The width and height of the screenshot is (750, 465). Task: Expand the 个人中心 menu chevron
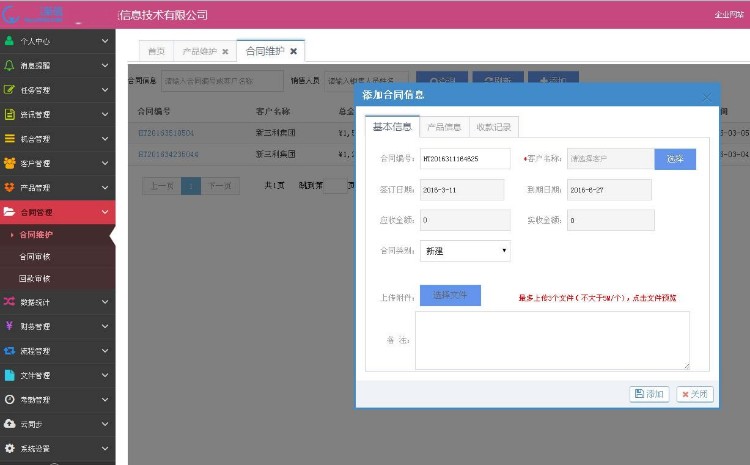[105, 41]
